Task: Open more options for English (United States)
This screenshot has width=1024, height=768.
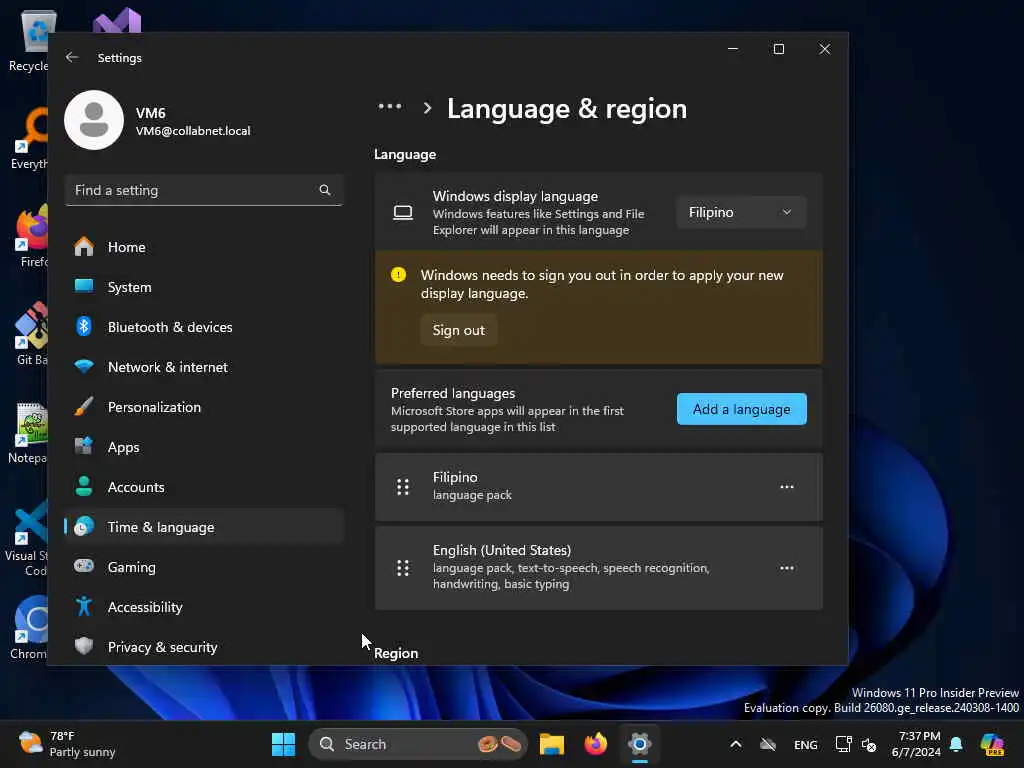Action: click(786, 568)
